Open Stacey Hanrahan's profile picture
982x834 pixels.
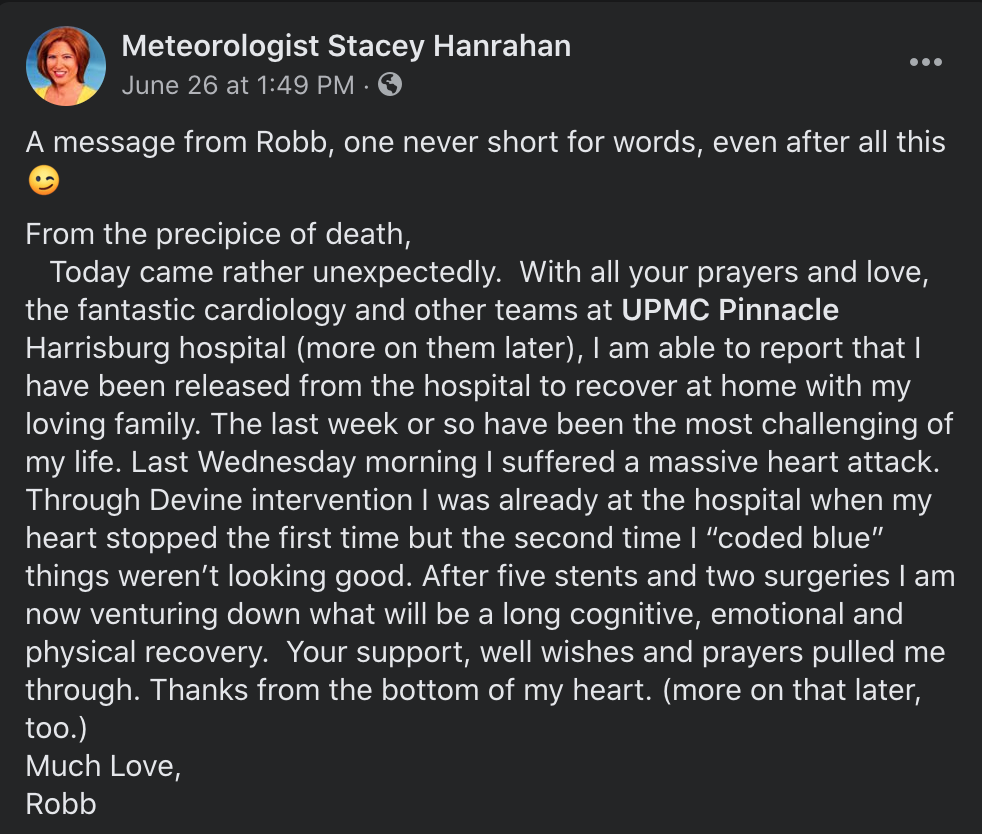(x=66, y=66)
